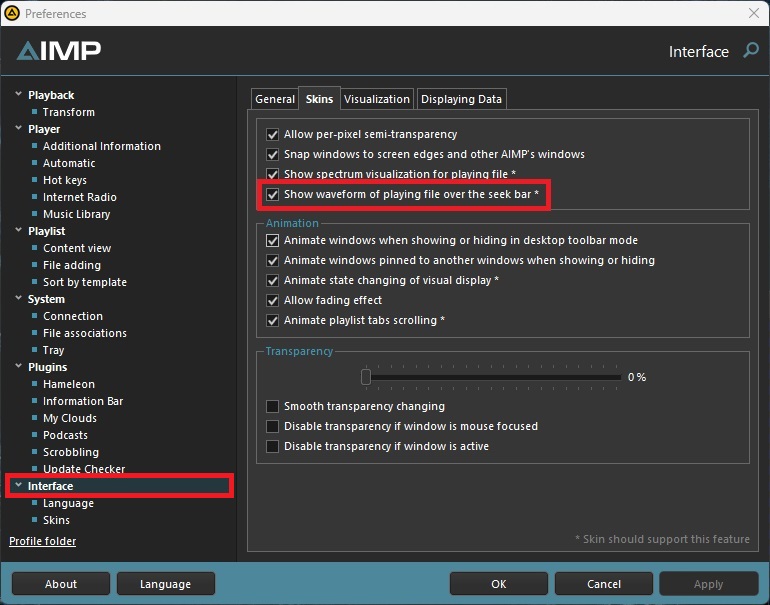Select Tray in tree
The image size is (770, 605).
(54, 350)
